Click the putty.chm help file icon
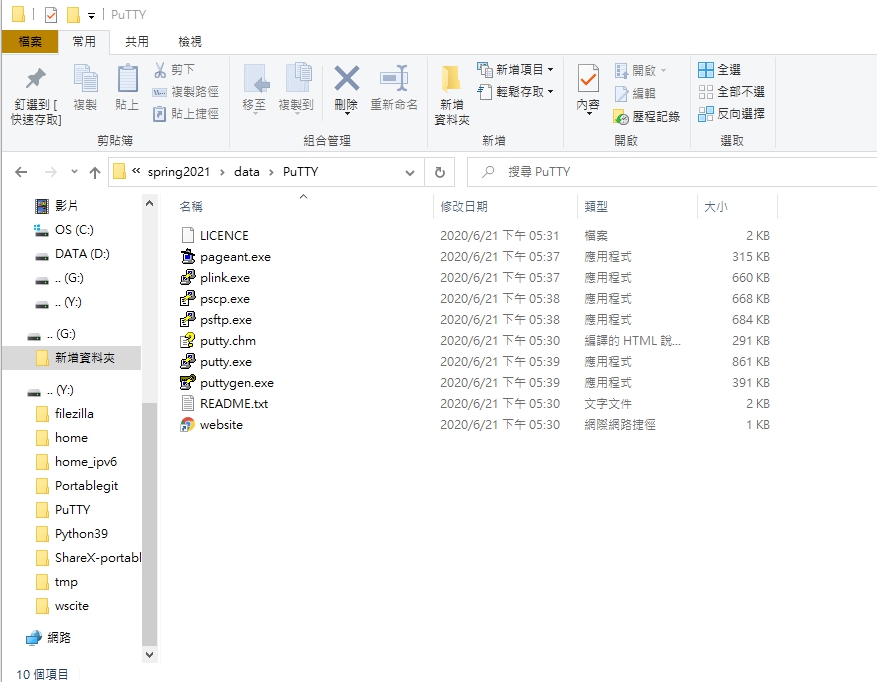This screenshot has height=682, width=877. tap(187, 341)
